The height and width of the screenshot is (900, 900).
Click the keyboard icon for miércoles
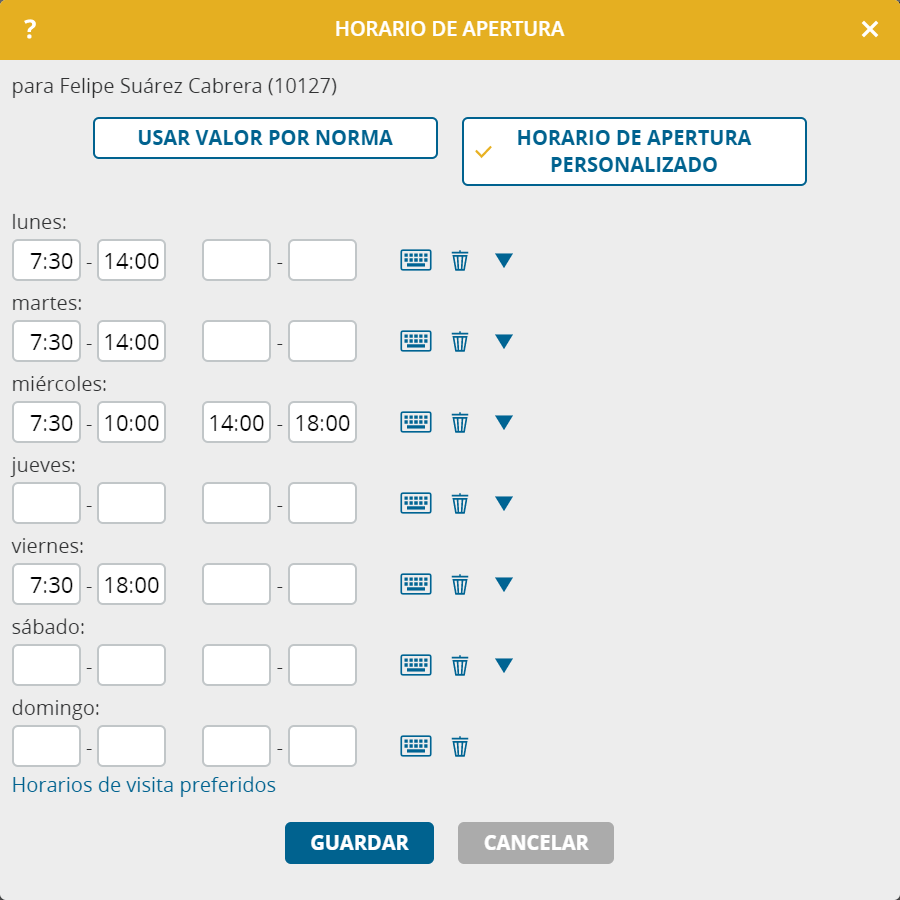[x=416, y=422]
